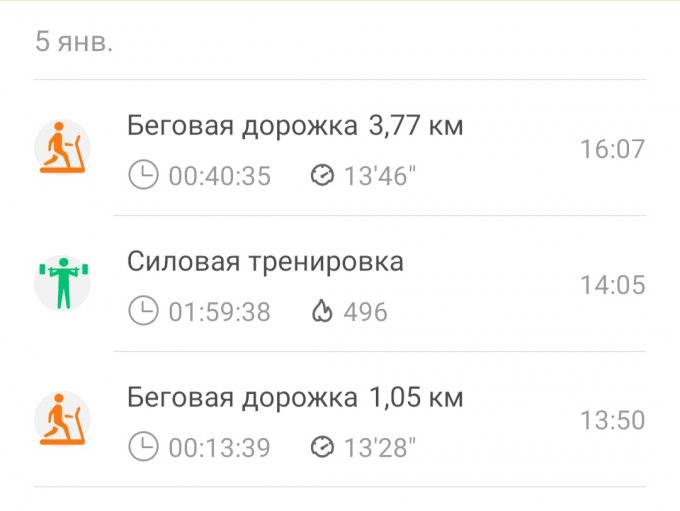Tap the clock icon beside 01:59:38
Viewport: 680px width, 511px height.
[x=144, y=312]
